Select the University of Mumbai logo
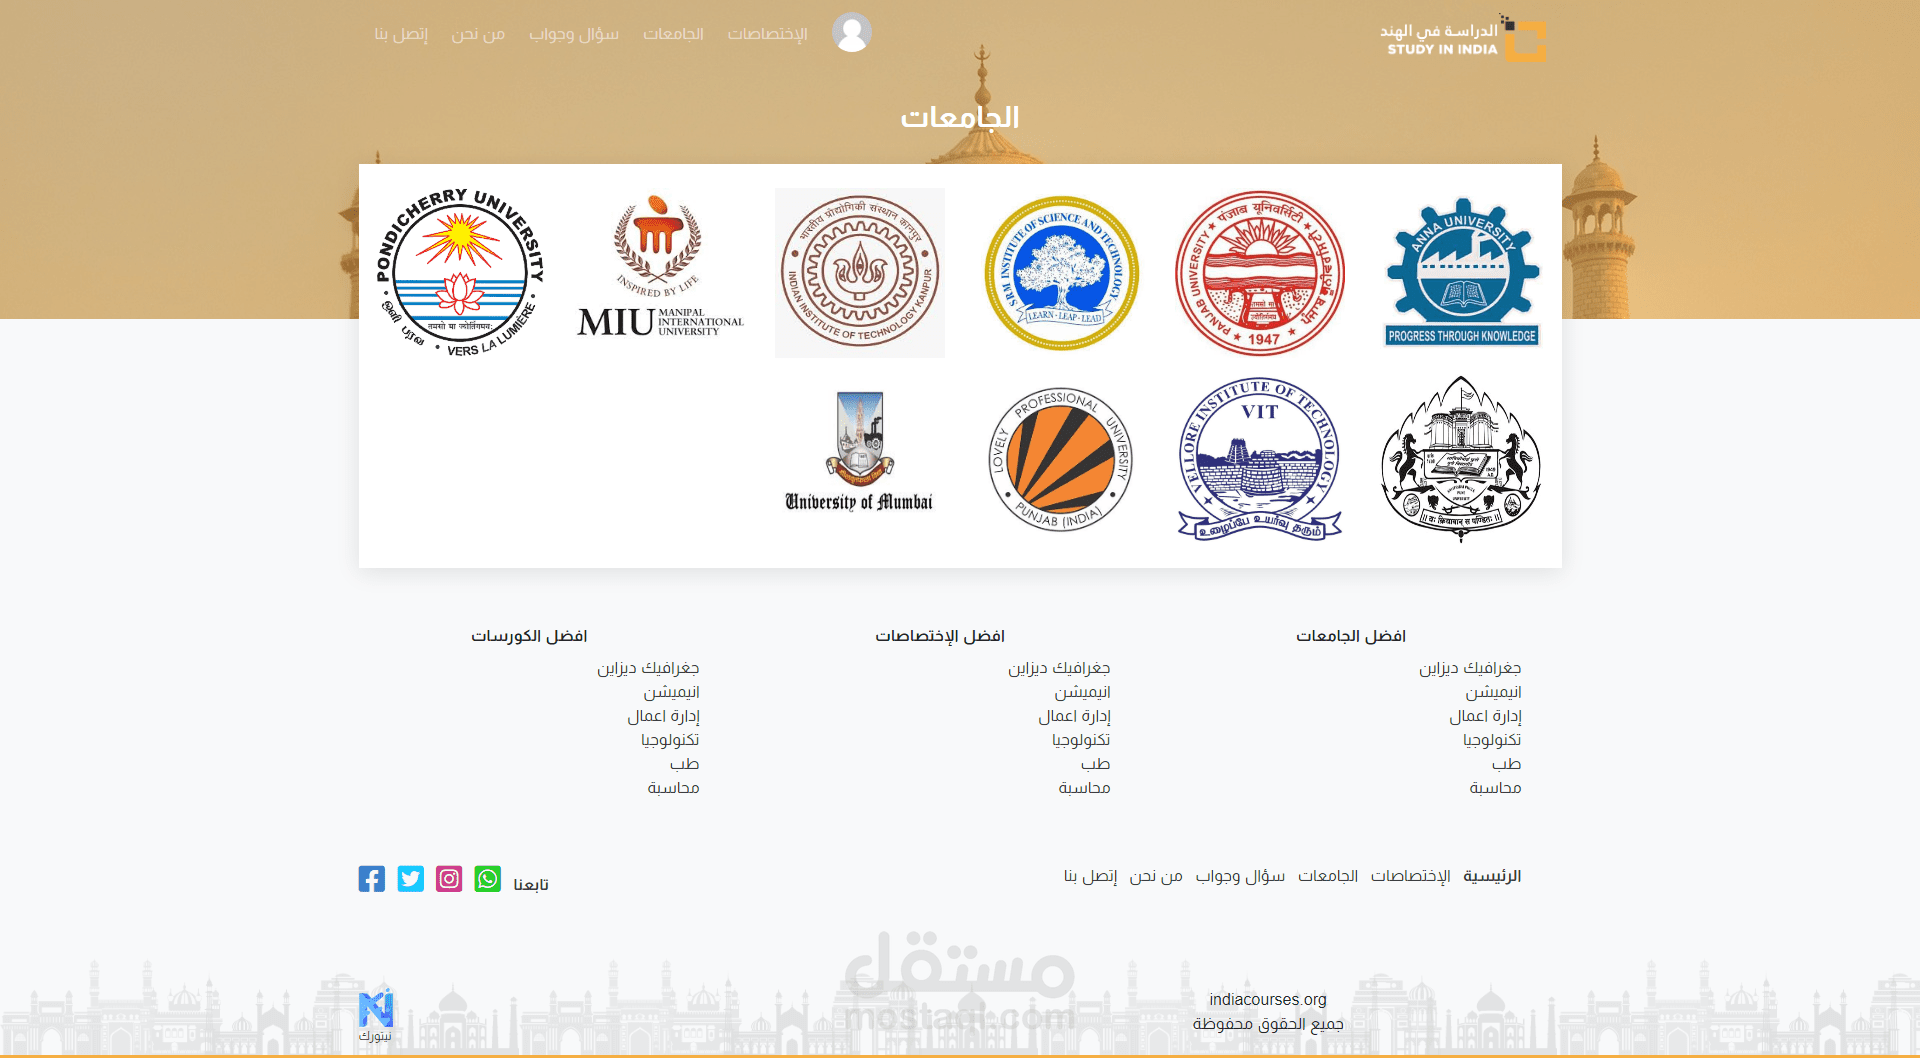 coord(860,452)
